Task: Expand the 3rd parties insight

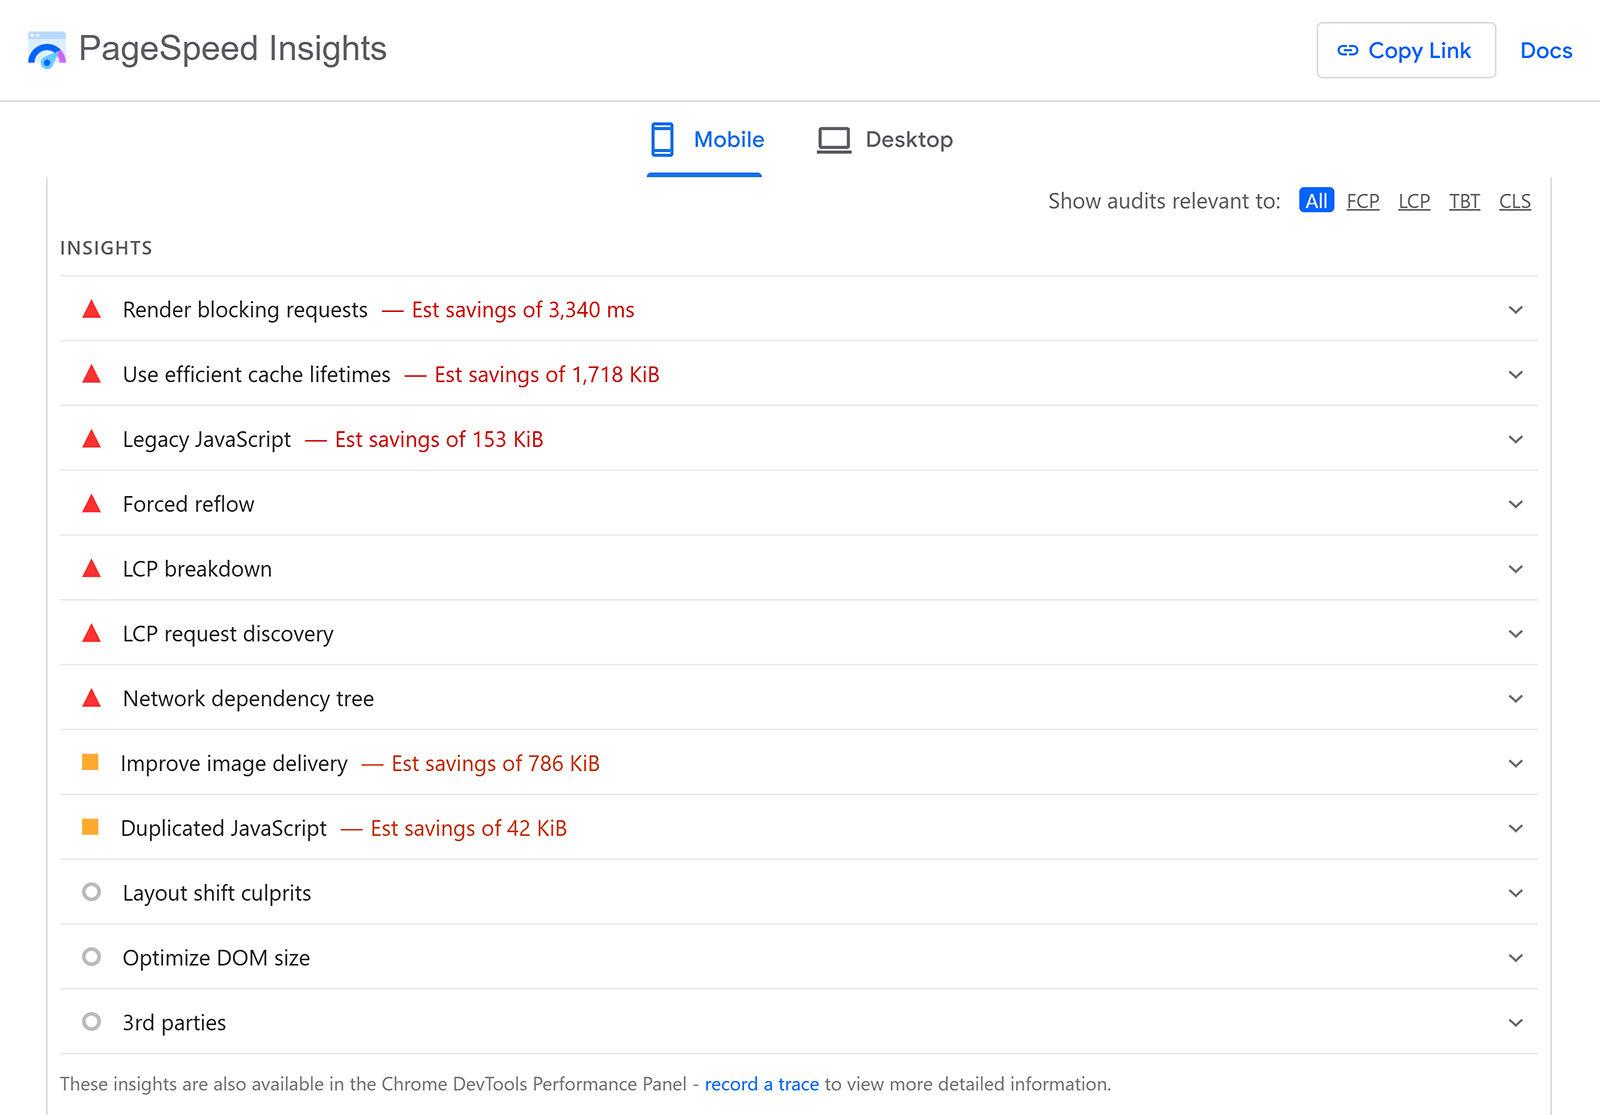Action: pyautogui.click(x=1515, y=1022)
